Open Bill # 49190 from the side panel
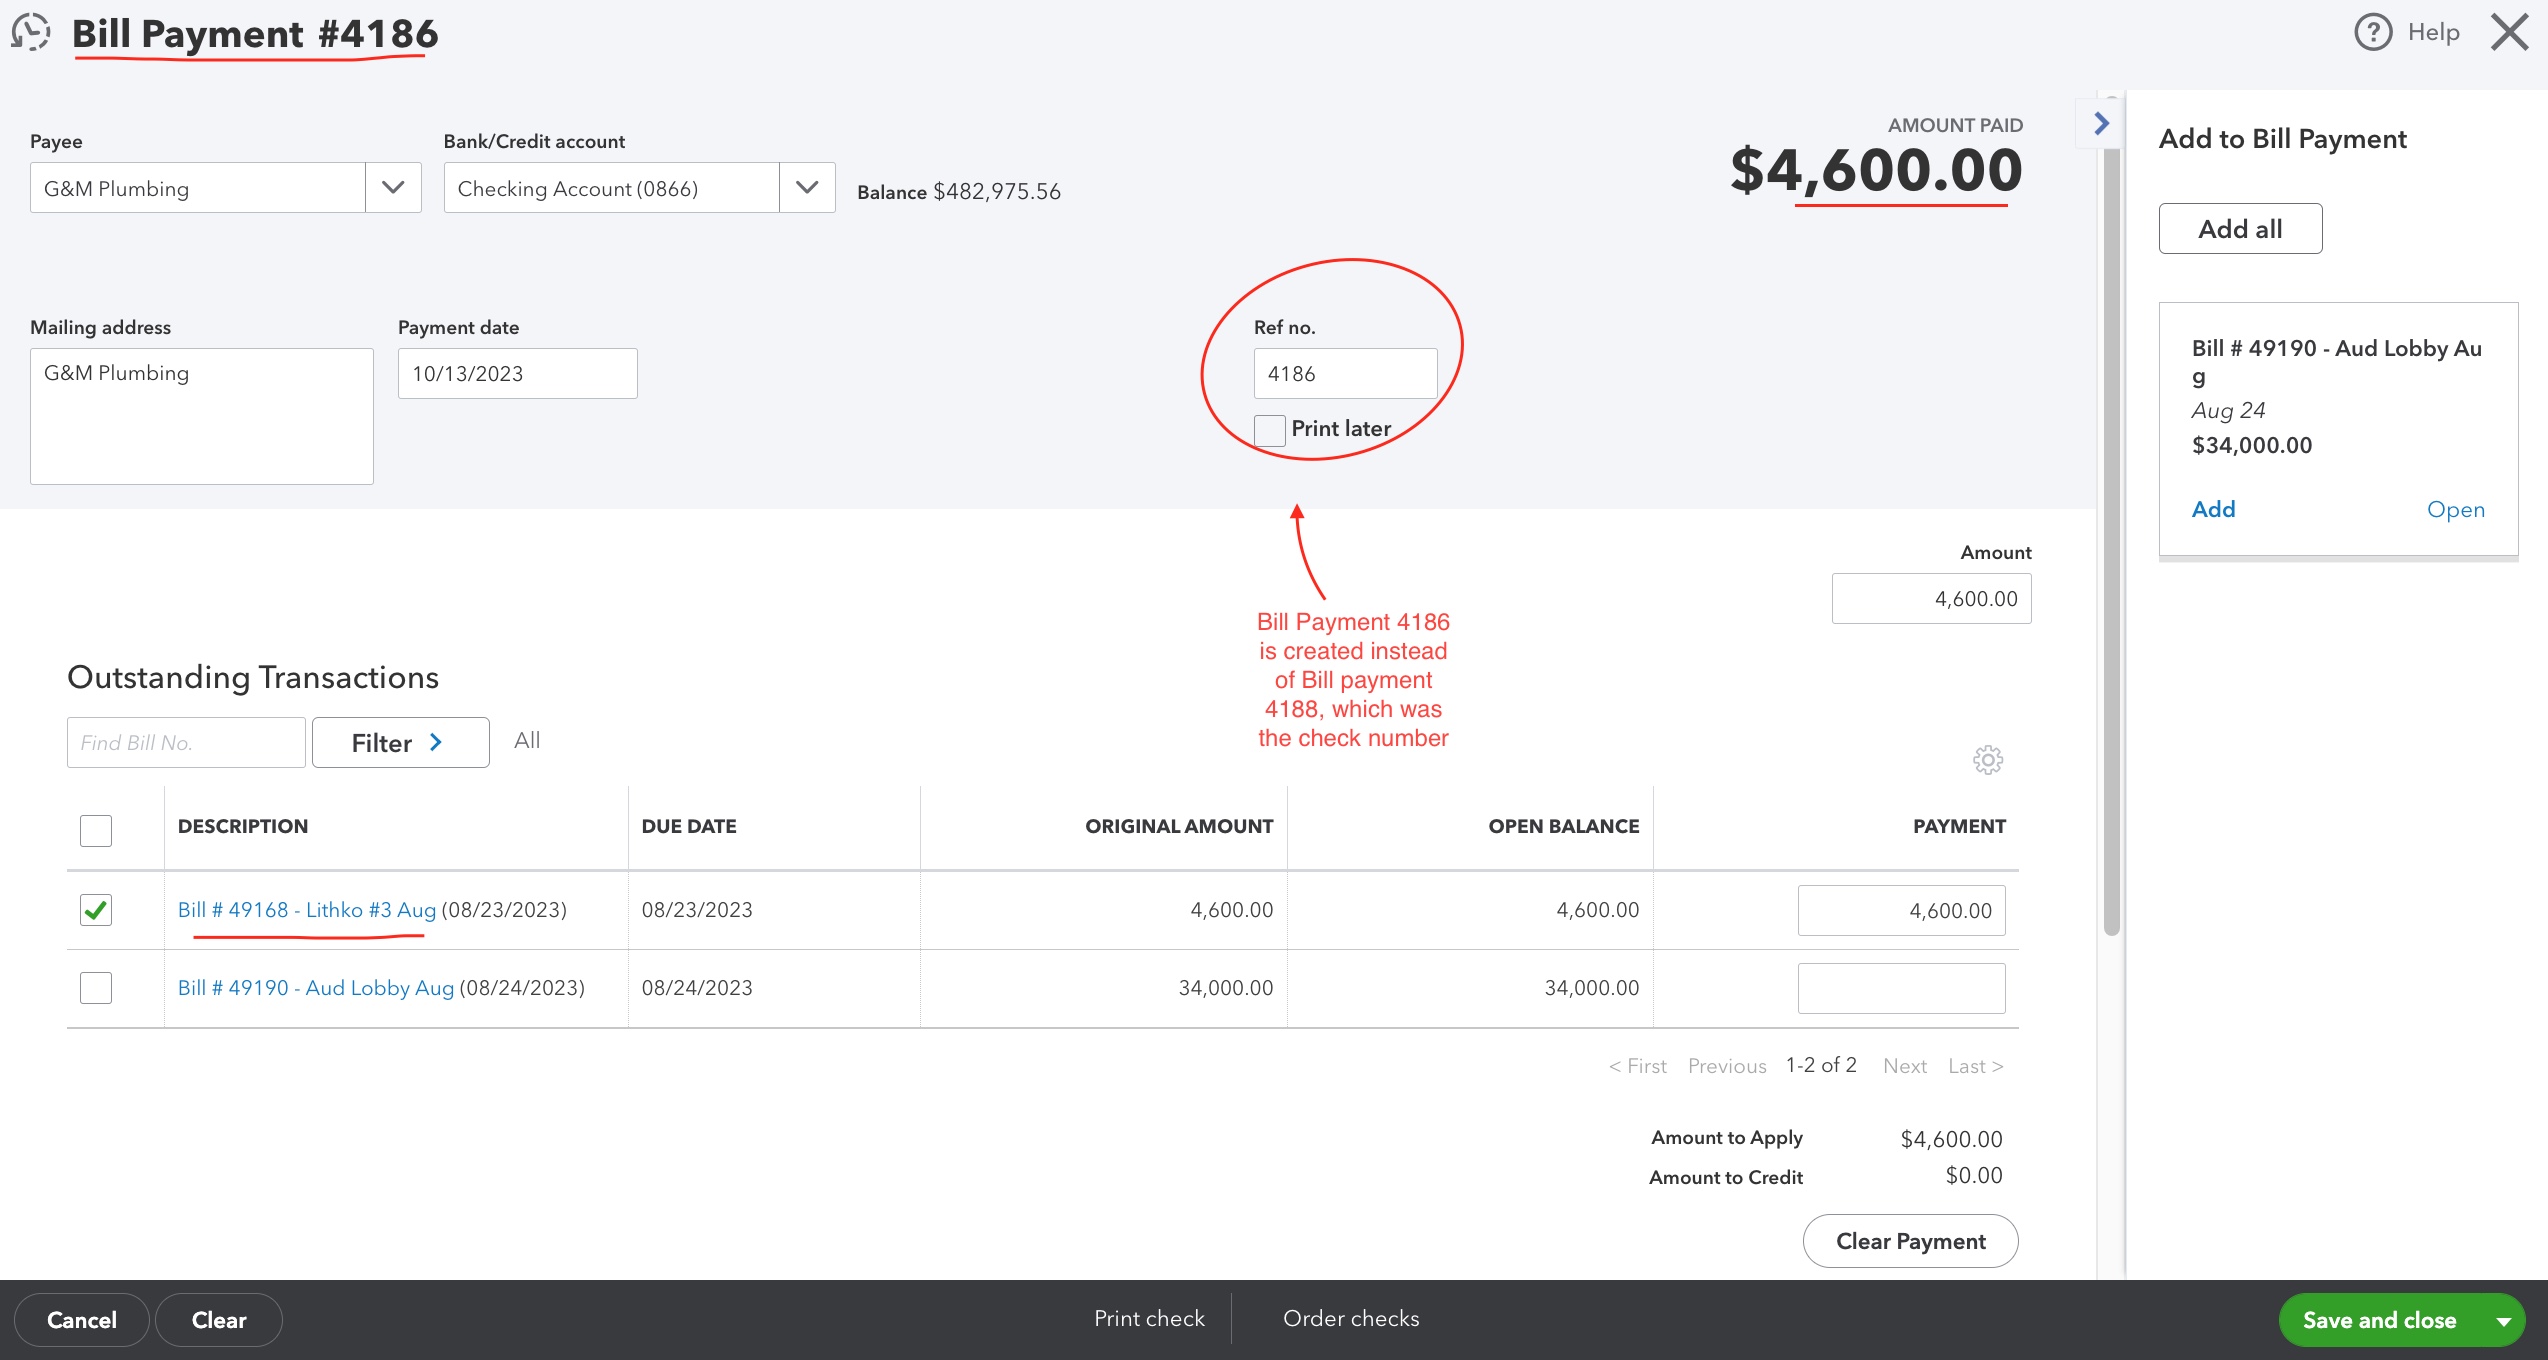Viewport: 2548px width, 1360px height. click(2457, 509)
